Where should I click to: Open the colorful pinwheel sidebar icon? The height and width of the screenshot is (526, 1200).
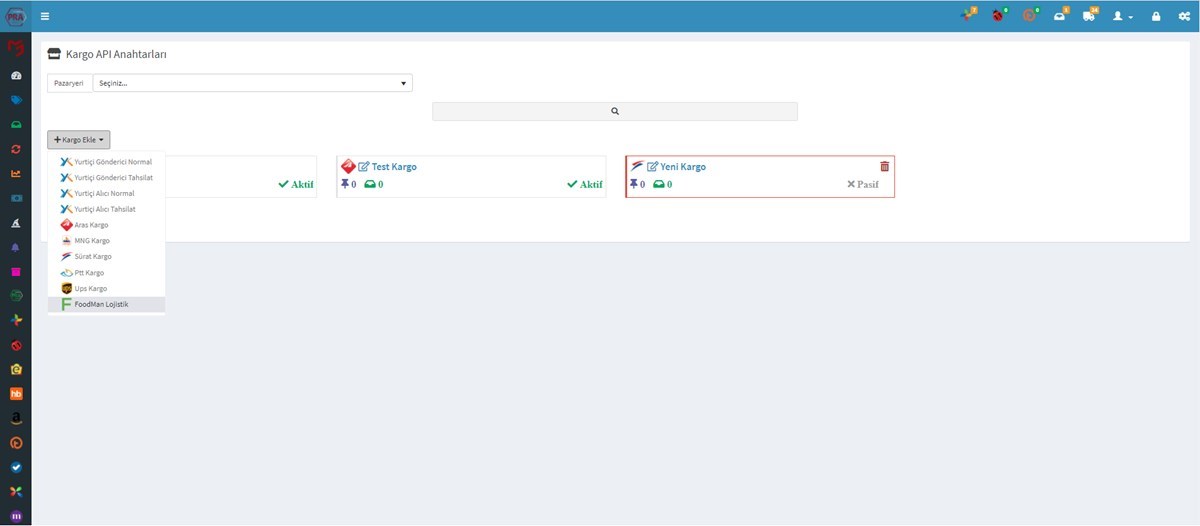click(16, 320)
